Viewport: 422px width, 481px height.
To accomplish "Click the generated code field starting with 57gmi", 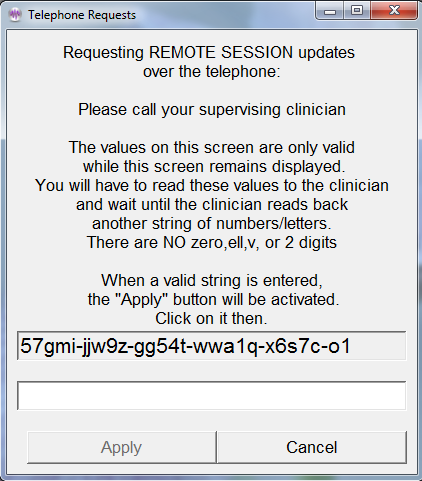I will [x=211, y=346].
